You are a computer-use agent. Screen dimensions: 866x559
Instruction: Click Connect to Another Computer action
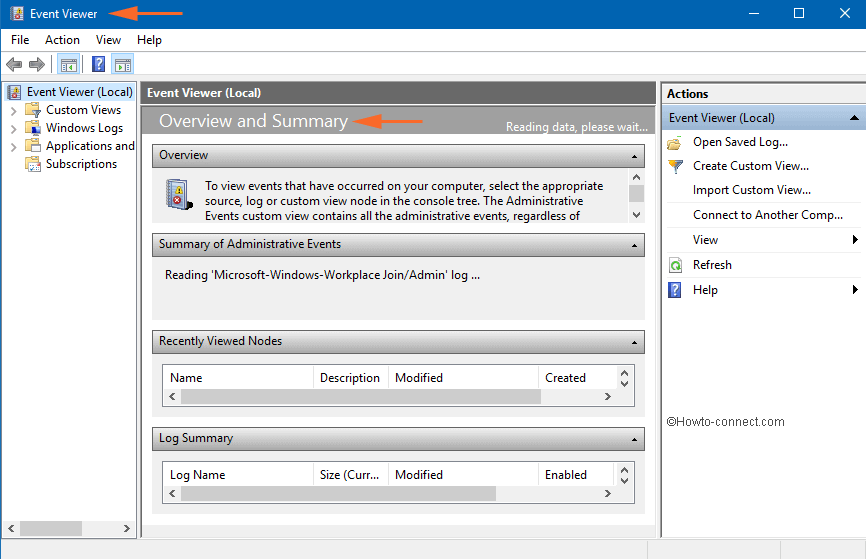pos(768,215)
